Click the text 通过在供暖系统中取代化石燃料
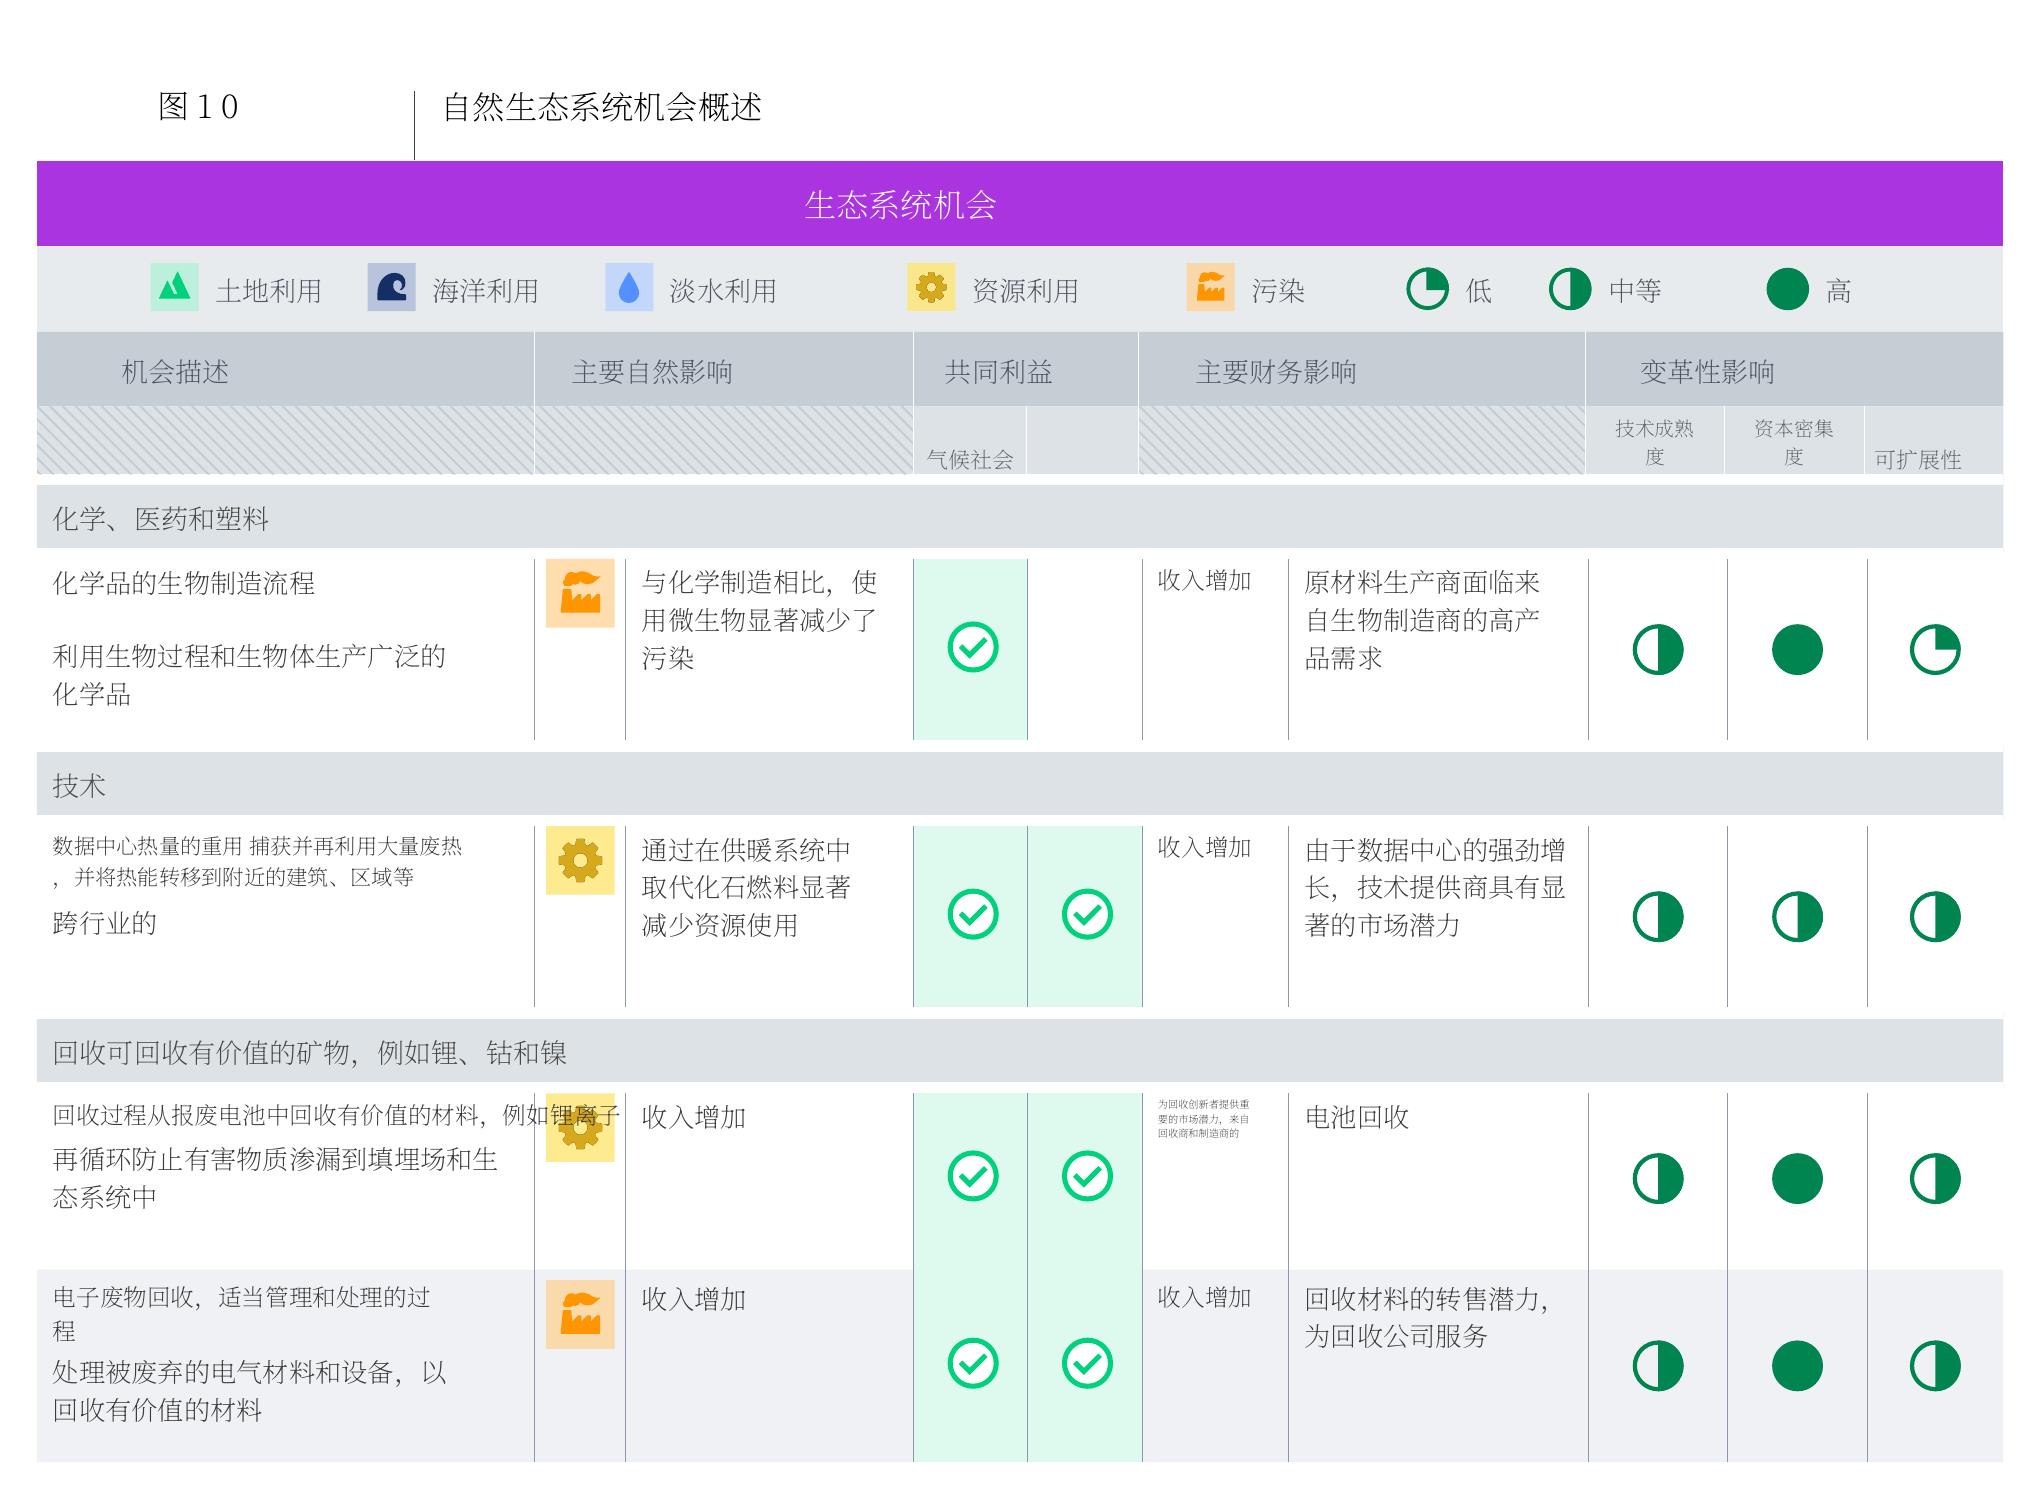The image size is (2037, 1510). (746, 868)
